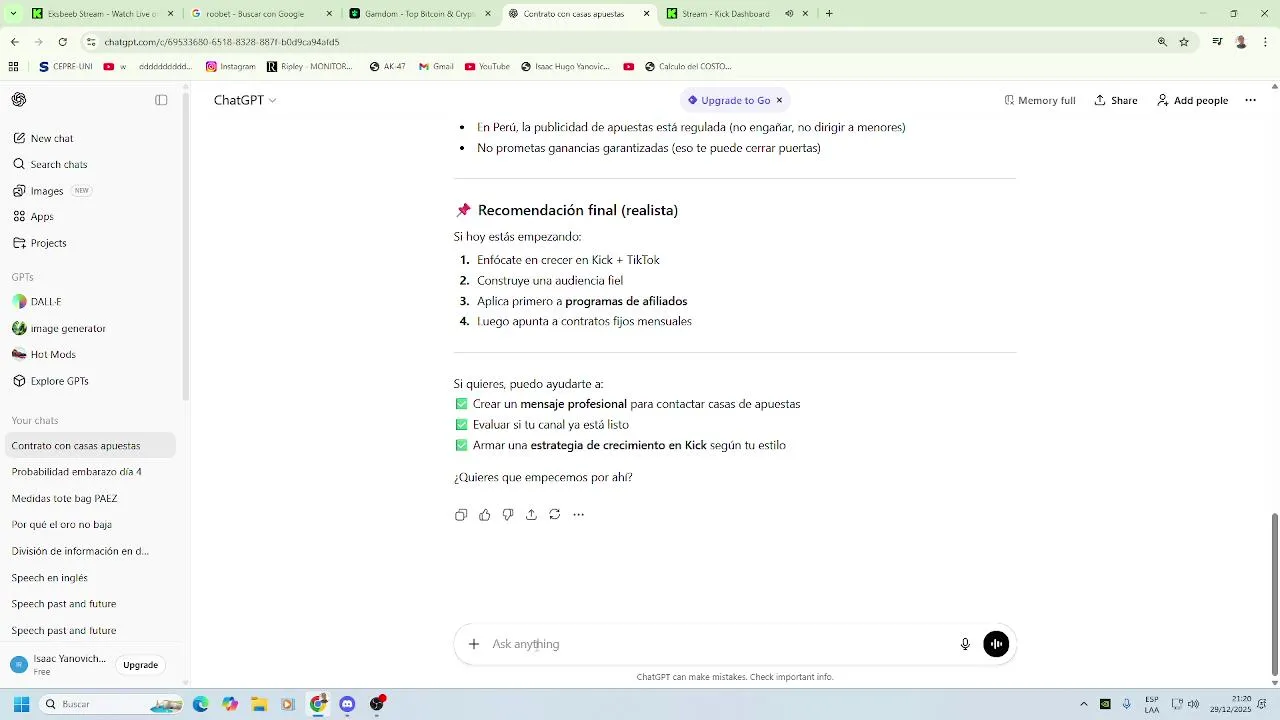1280x720 pixels.
Task: Collapse the sidebar with the panel icon
Action: click(161, 100)
